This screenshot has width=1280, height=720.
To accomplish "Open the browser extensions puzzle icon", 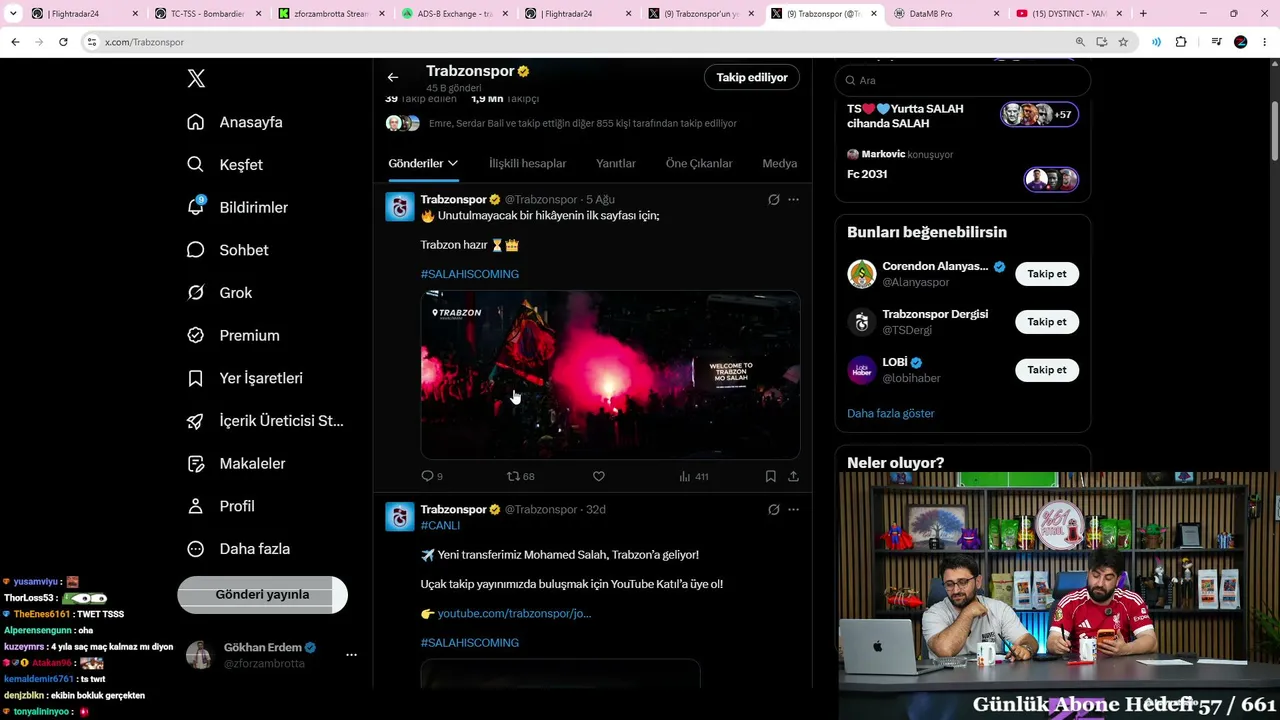I will pyautogui.click(x=1181, y=42).
